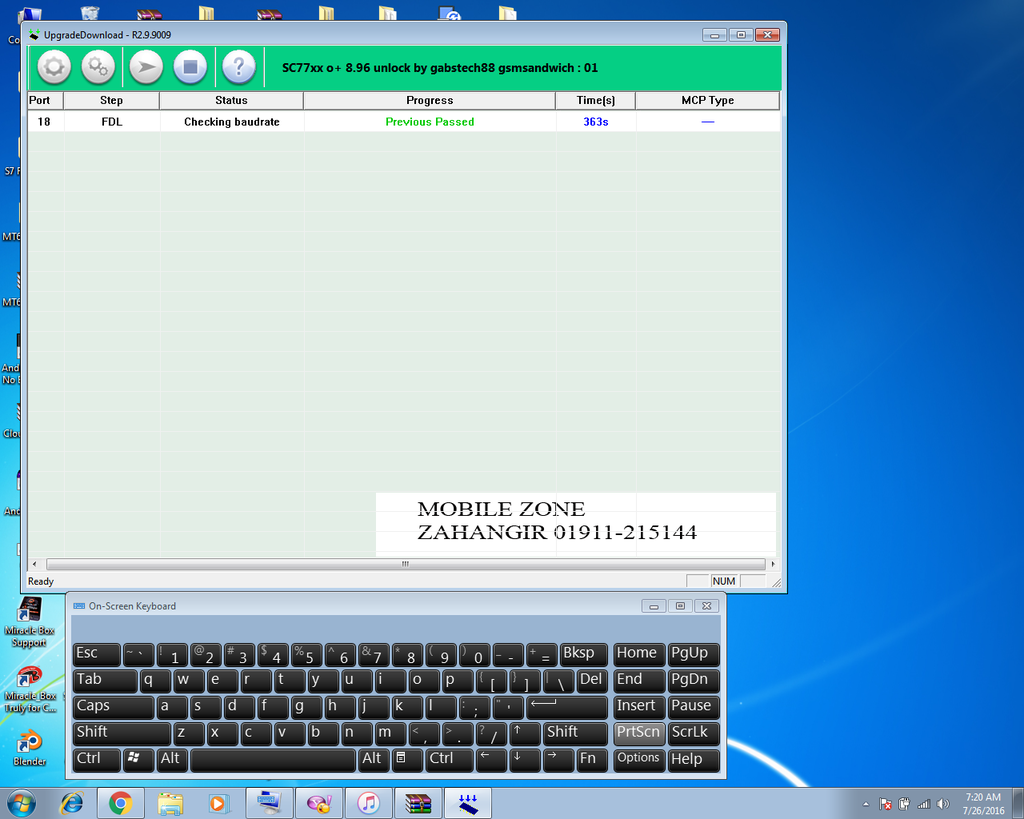Click the Load Packet gear icon

(54, 68)
